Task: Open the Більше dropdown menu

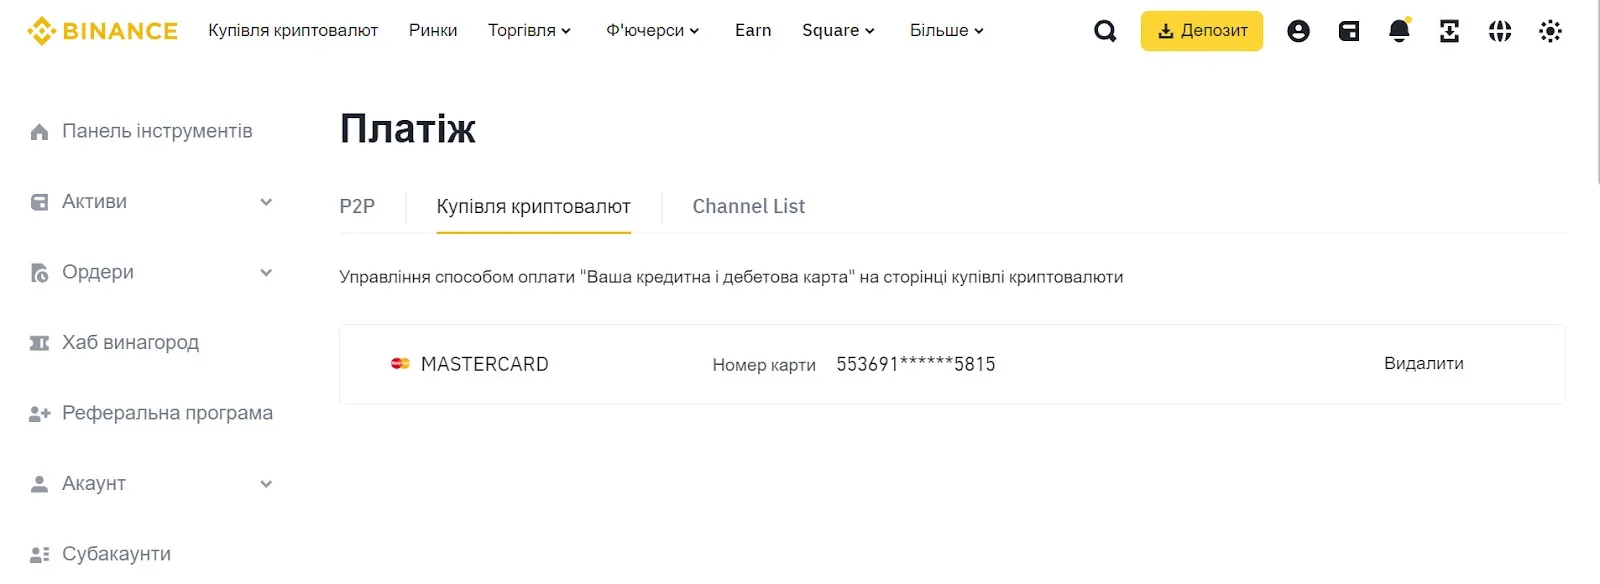Action: point(946,31)
